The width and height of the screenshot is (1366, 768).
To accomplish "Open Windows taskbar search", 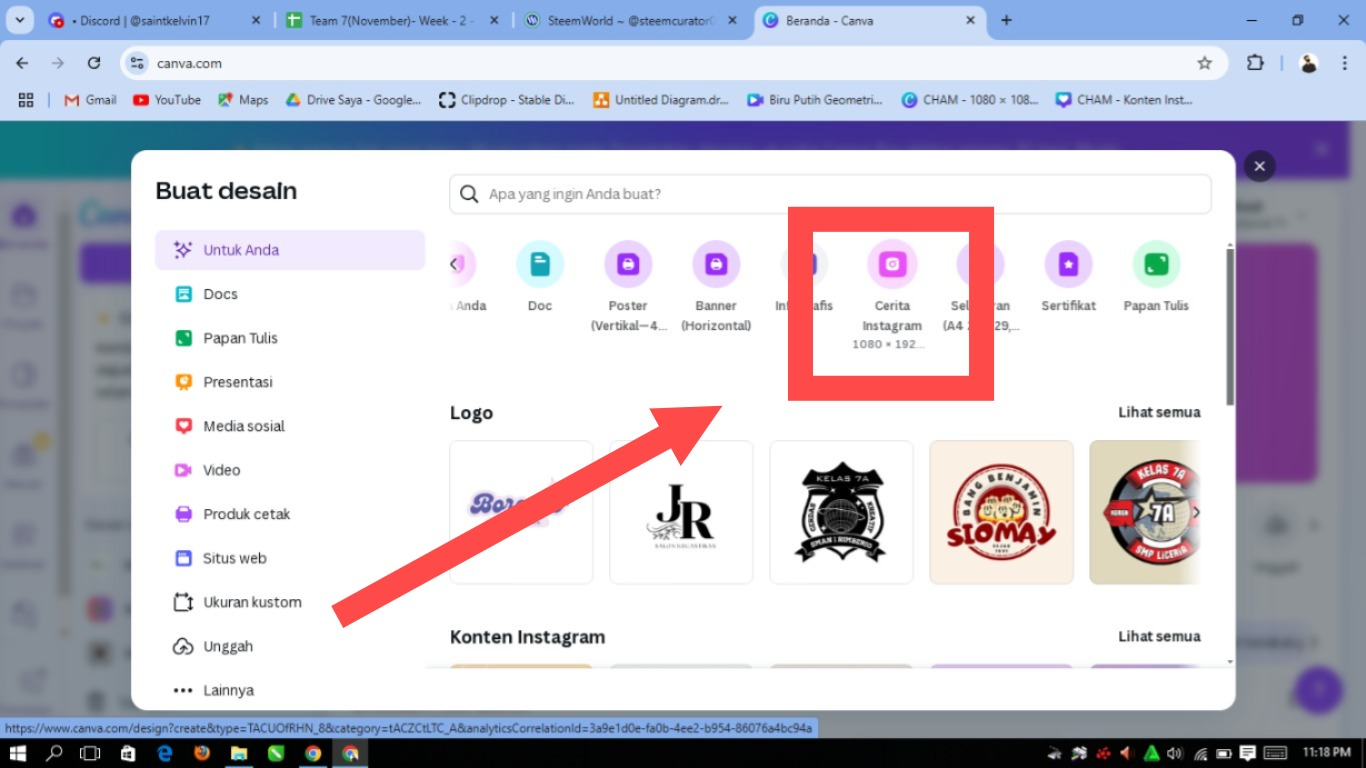I will [55, 753].
